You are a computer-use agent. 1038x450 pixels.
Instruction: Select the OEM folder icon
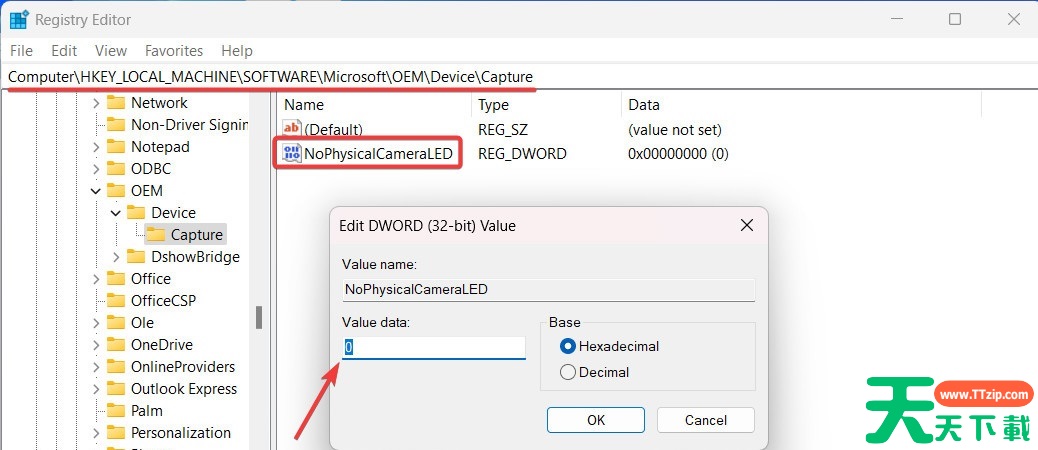click(x=116, y=191)
